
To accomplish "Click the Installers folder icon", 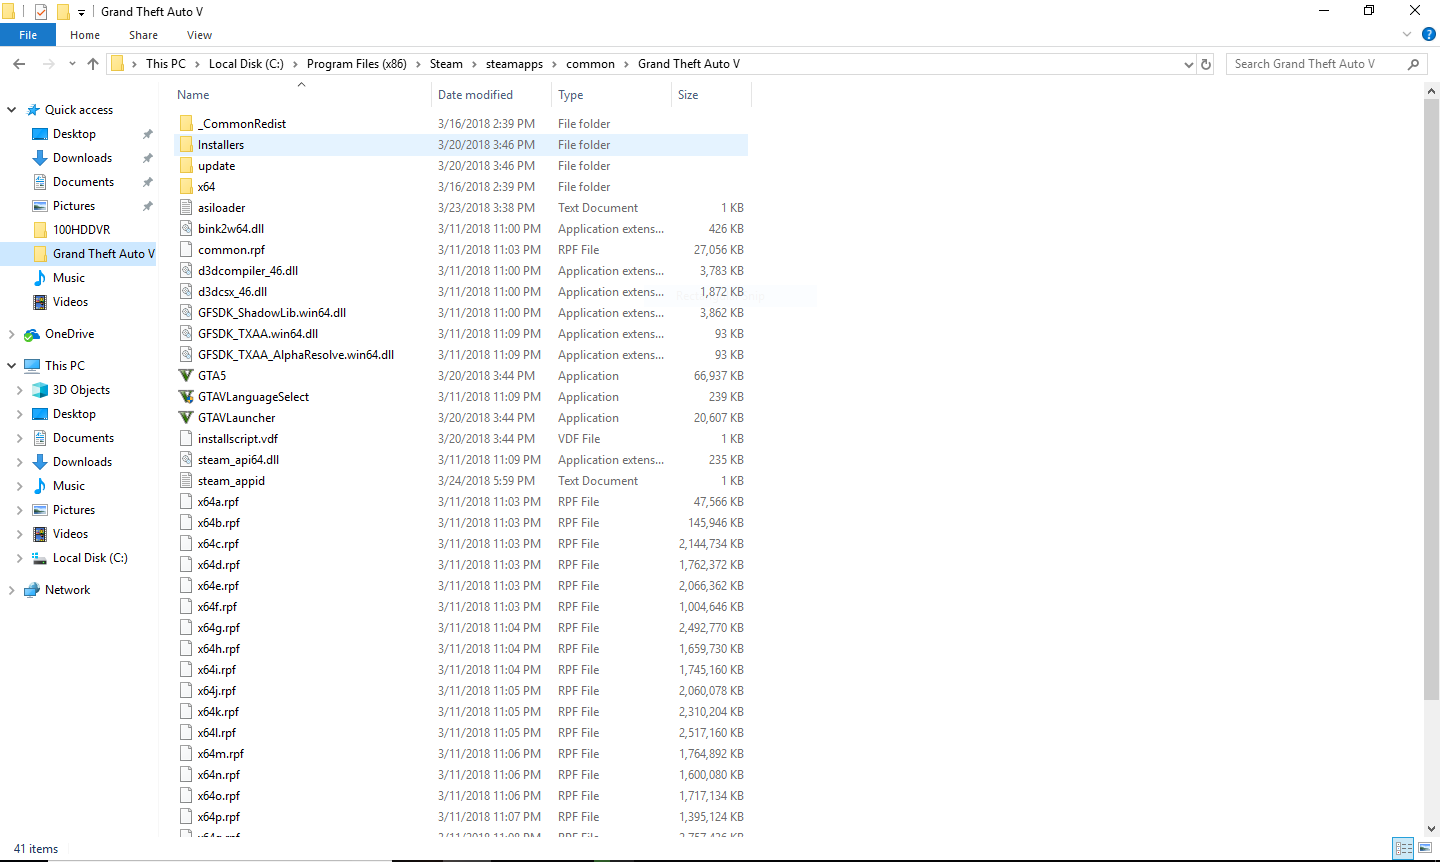I will point(186,145).
